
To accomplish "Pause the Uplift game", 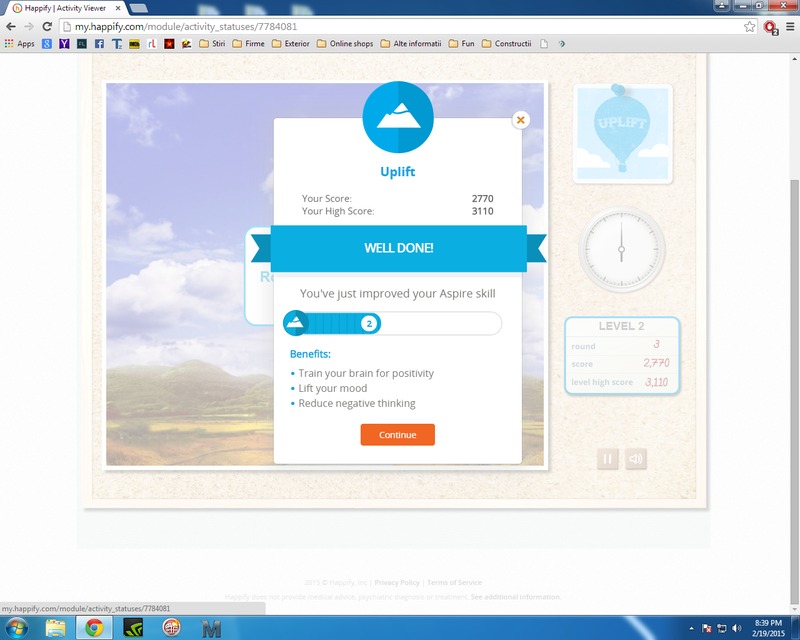I will point(608,459).
